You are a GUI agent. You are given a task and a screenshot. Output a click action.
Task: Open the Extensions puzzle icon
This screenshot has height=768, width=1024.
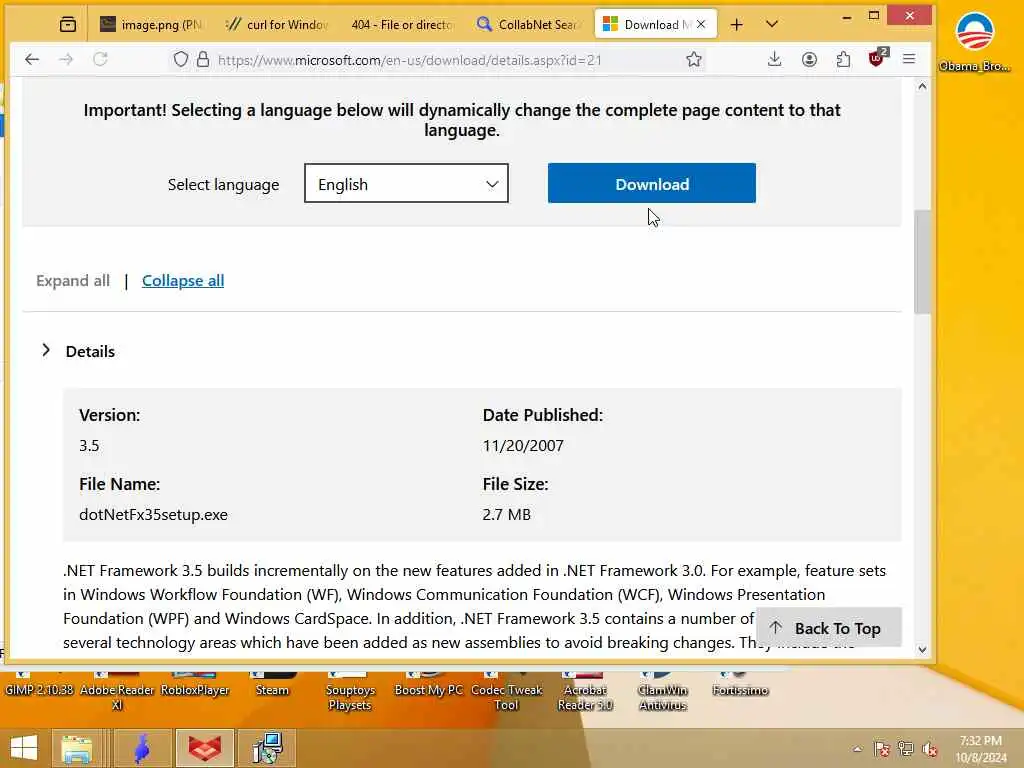pyautogui.click(x=843, y=59)
